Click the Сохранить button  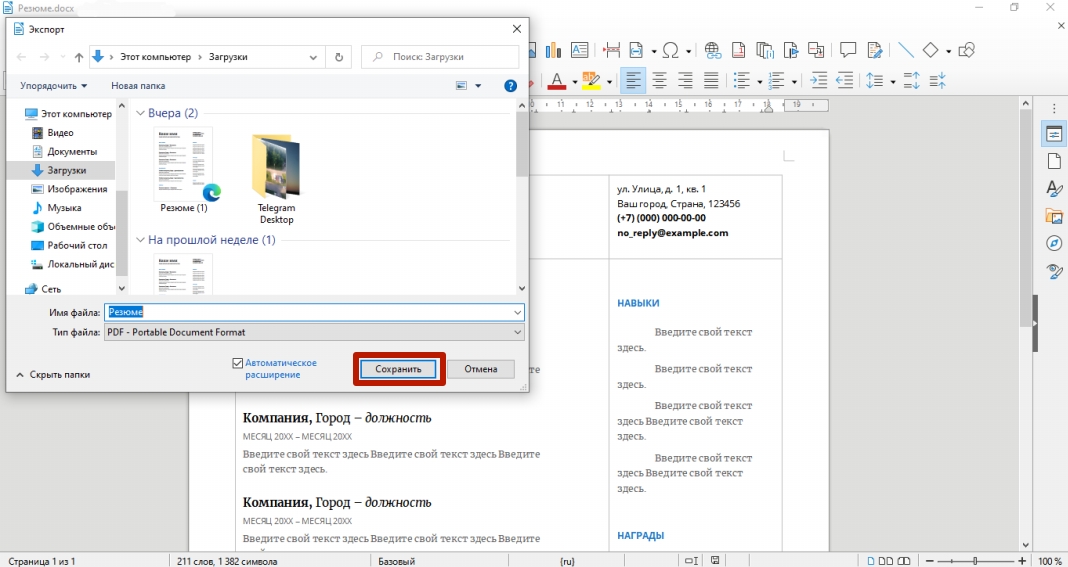coord(399,369)
